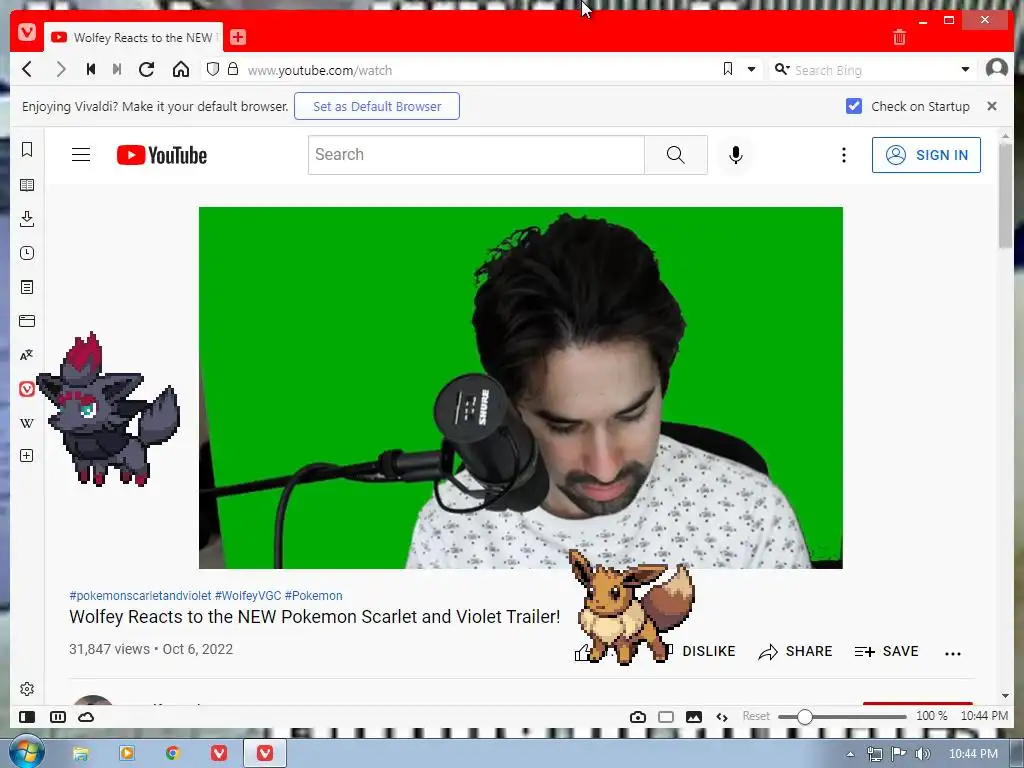Open closed tabs trash icon
1024x768 pixels.
(x=899, y=37)
